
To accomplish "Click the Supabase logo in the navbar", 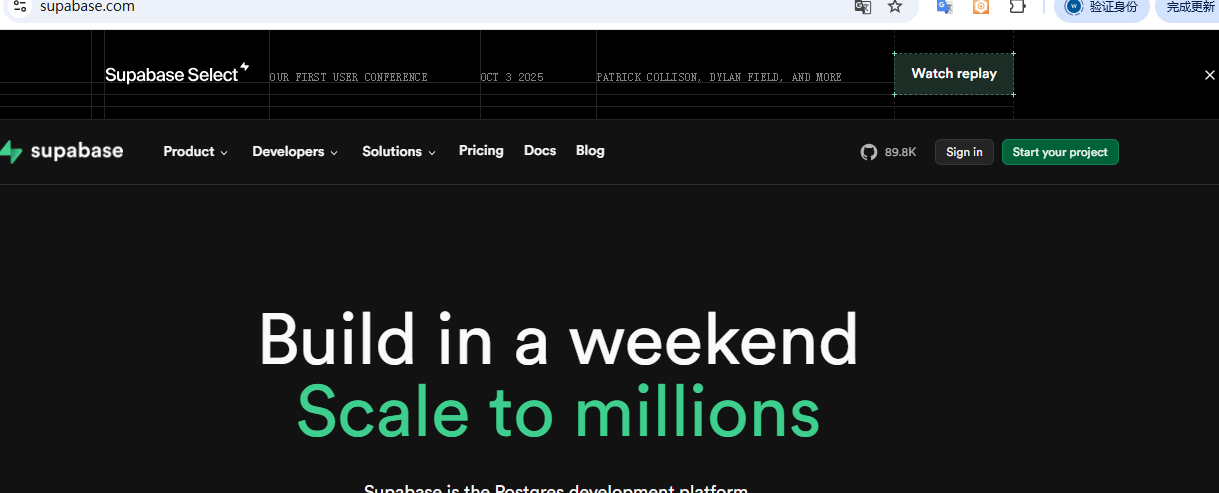I will point(62,152).
